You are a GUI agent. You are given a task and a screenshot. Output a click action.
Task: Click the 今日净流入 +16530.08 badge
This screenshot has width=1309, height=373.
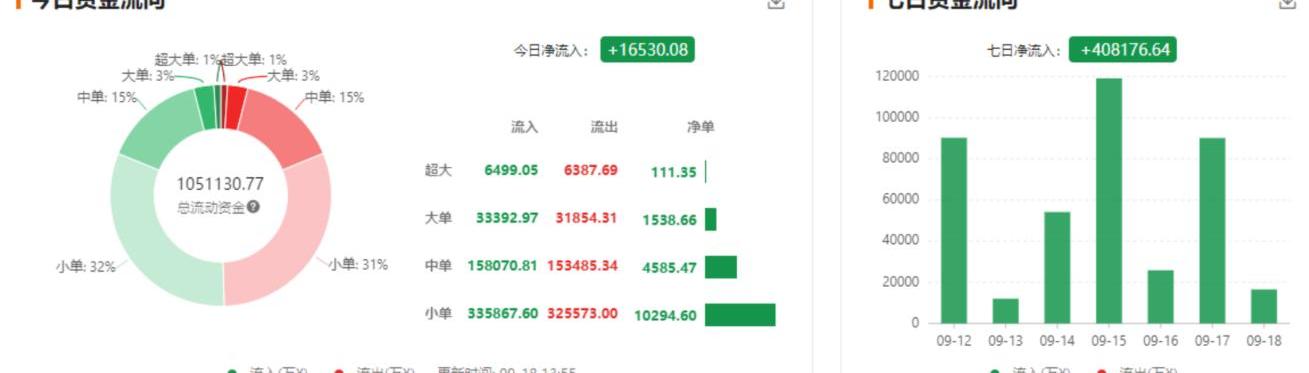[647, 50]
